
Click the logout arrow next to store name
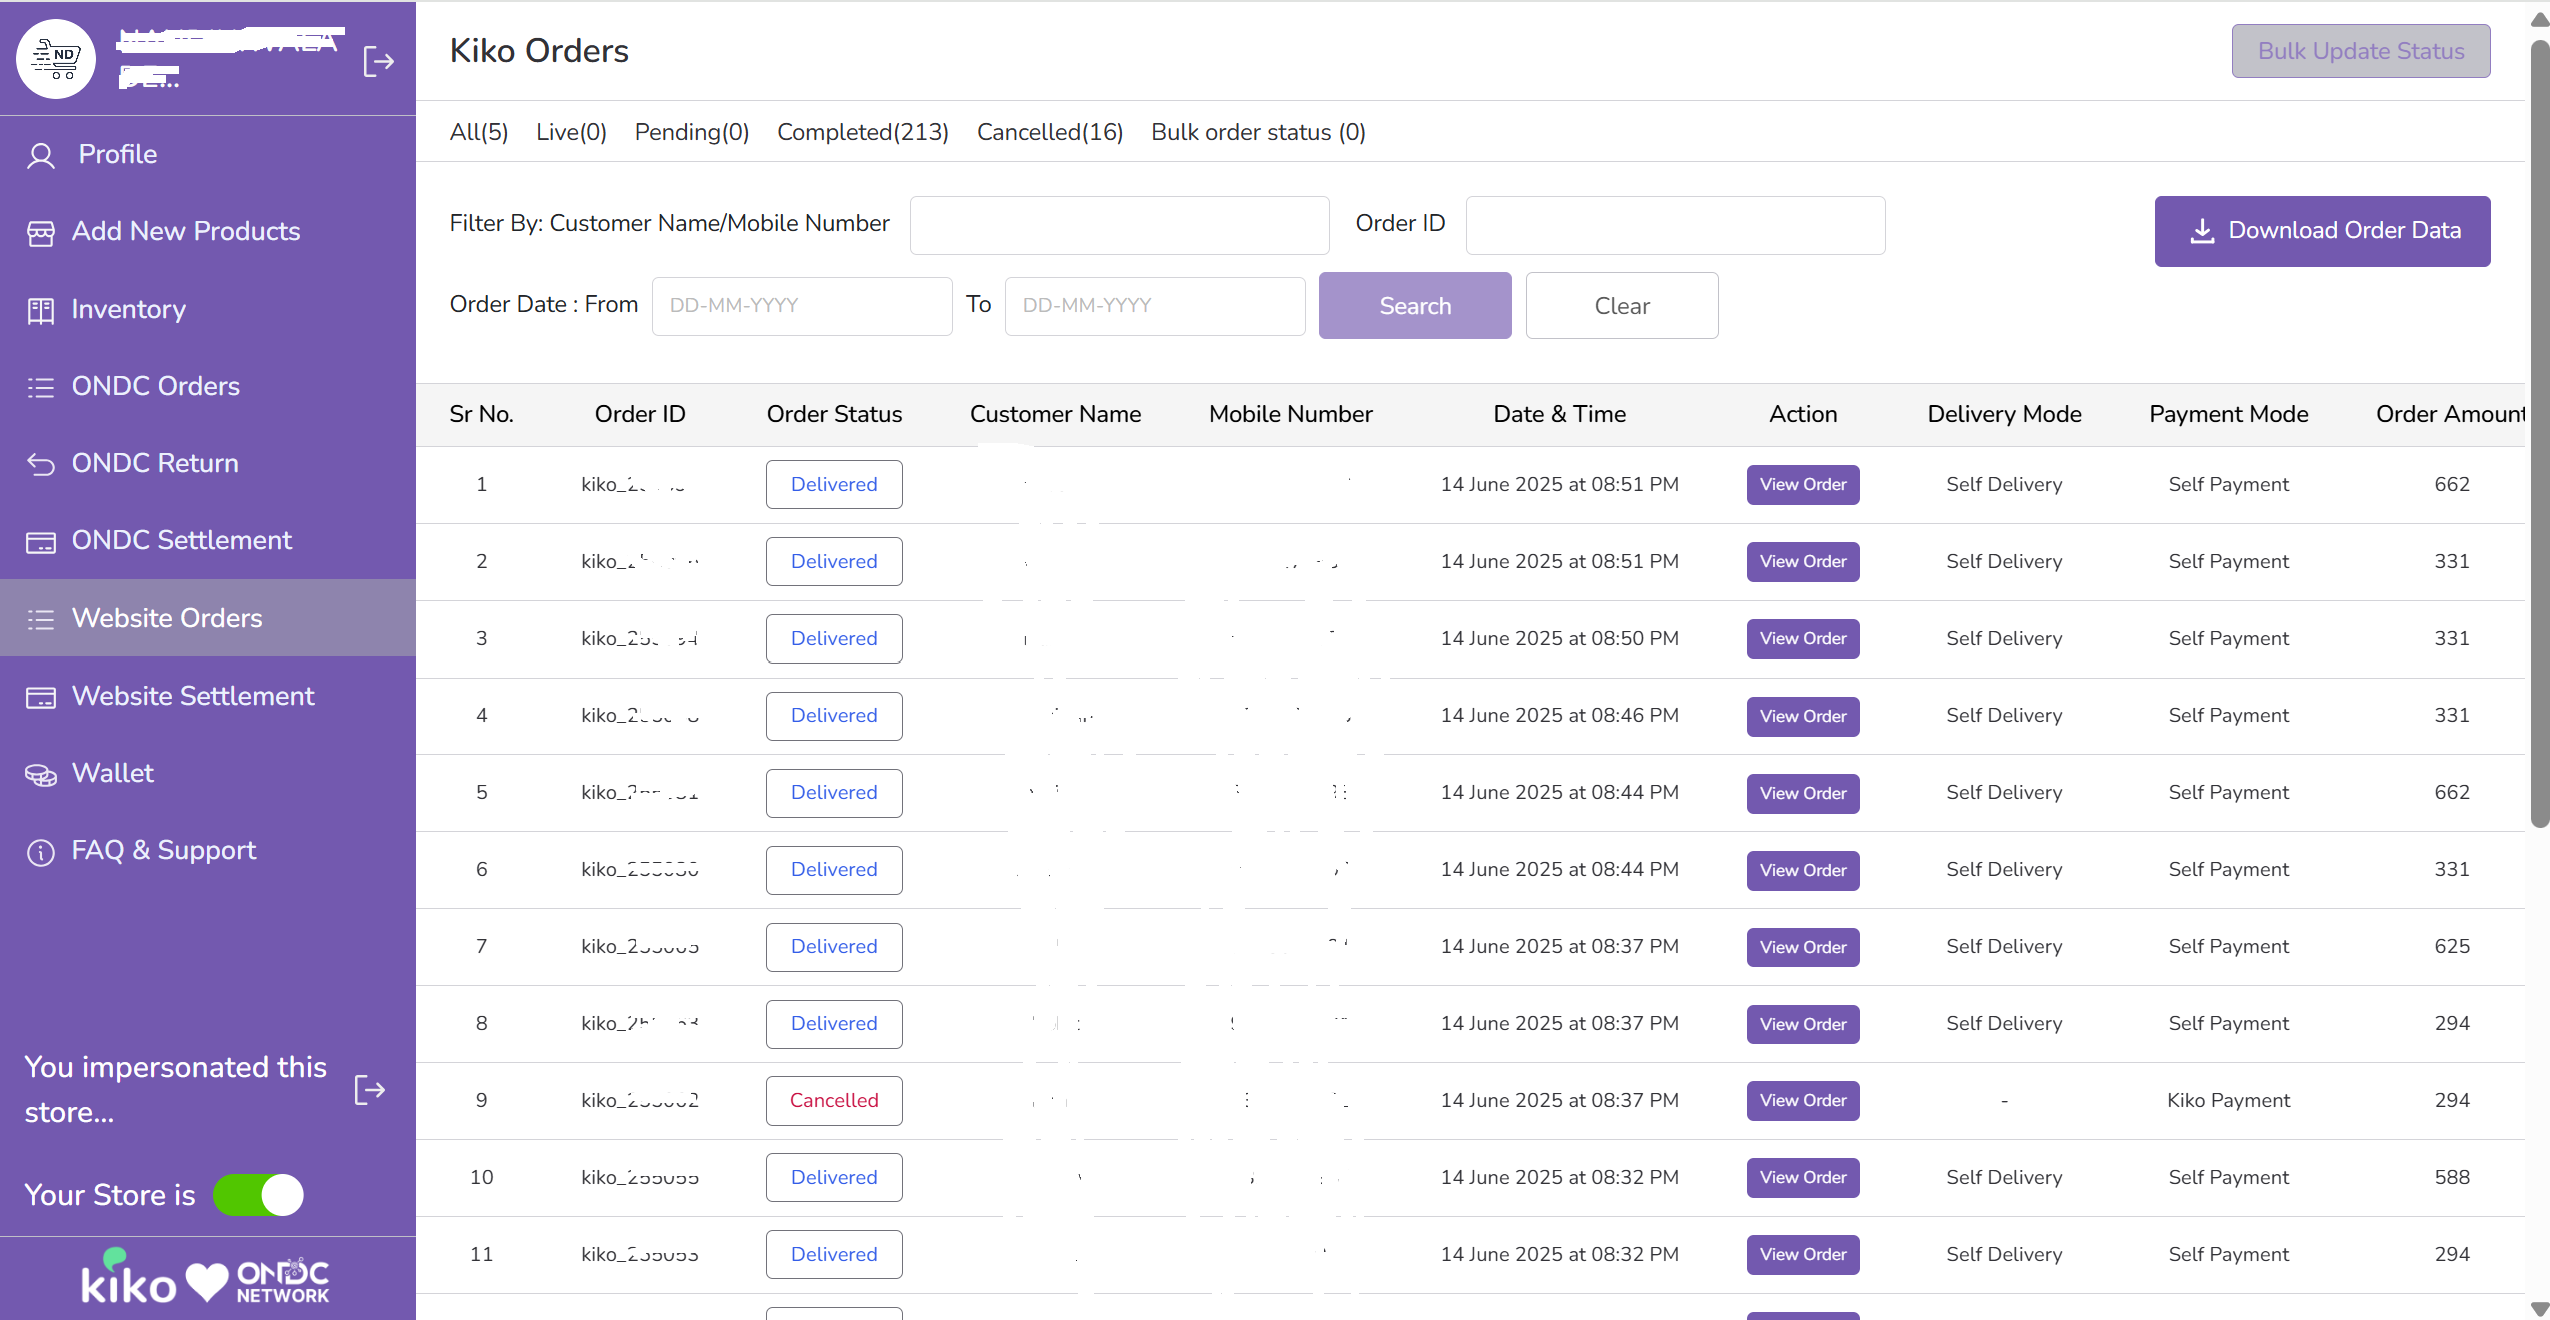[x=378, y=61]
